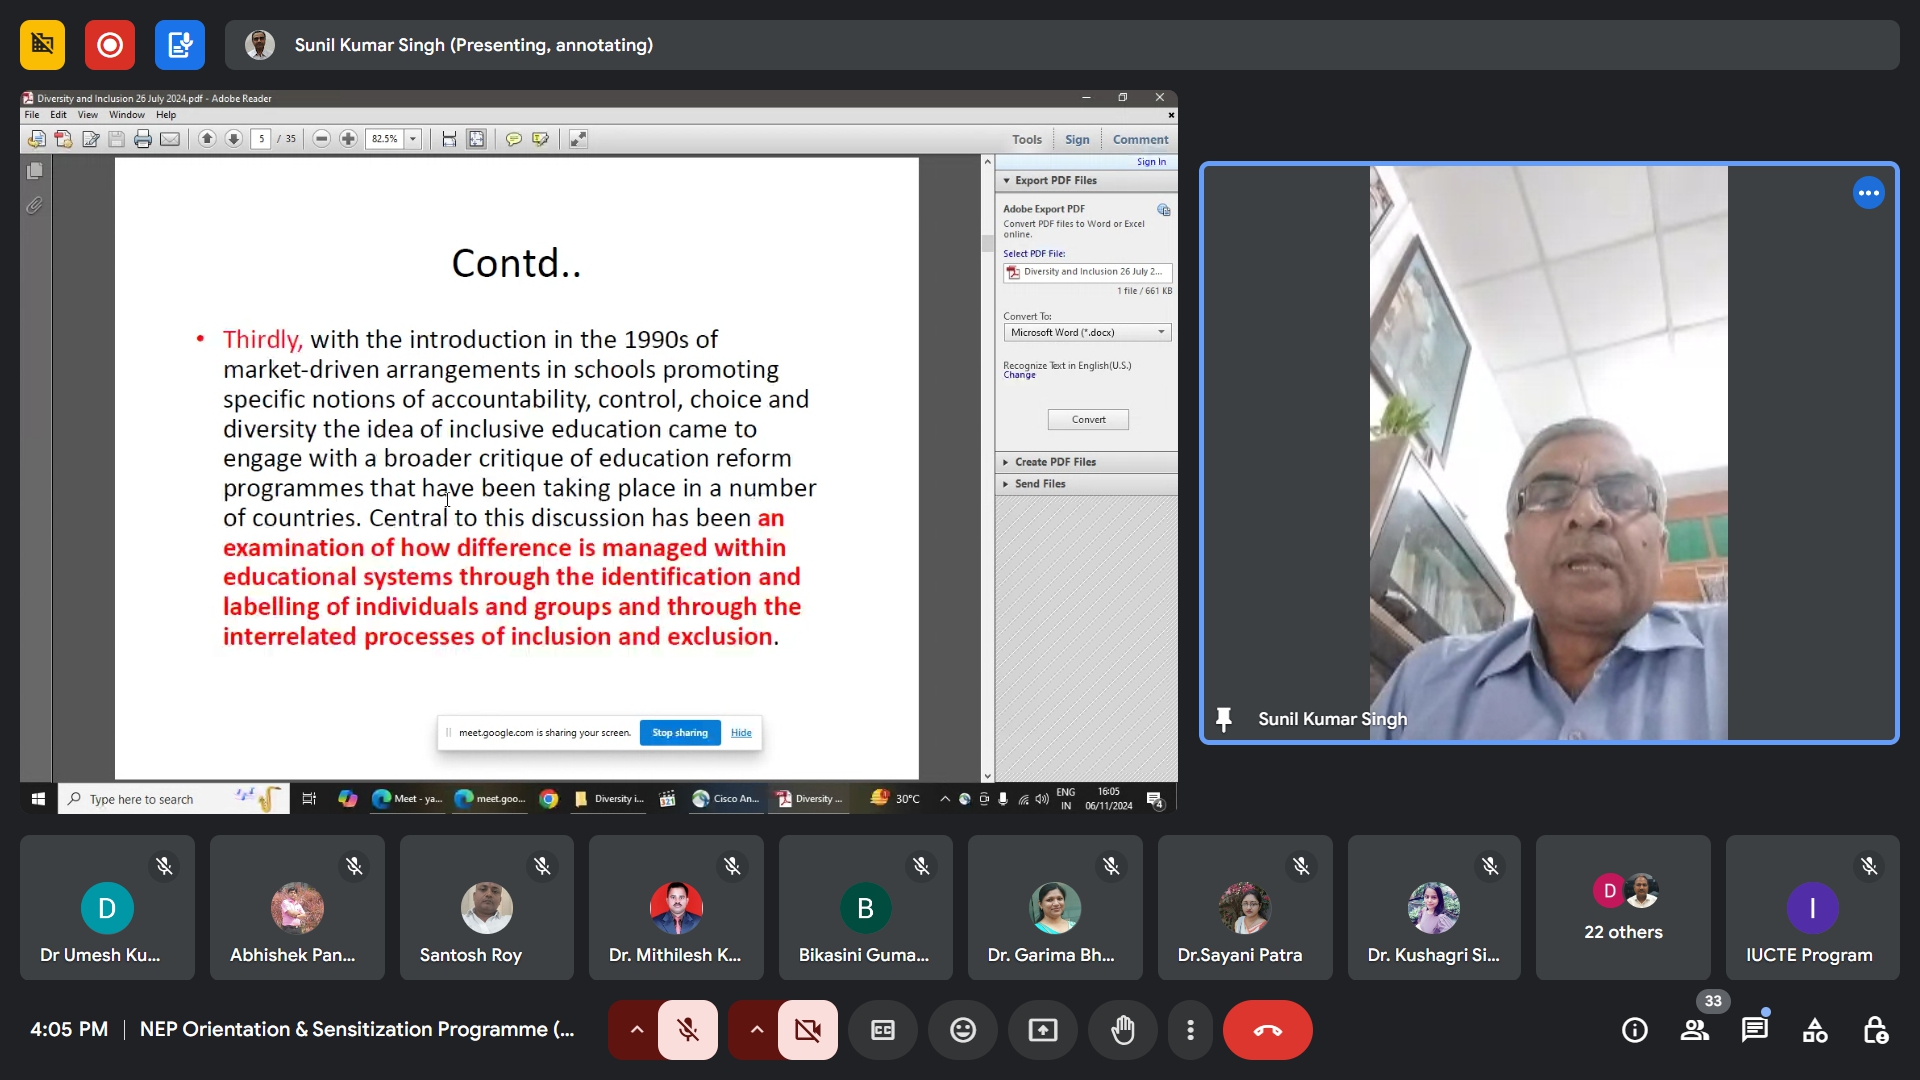Image resolution: width=1920 pixels, height=1080 pixels.
Task: Click the red leave call button
Action: pyautogui.click(x=1267, y=1030)
